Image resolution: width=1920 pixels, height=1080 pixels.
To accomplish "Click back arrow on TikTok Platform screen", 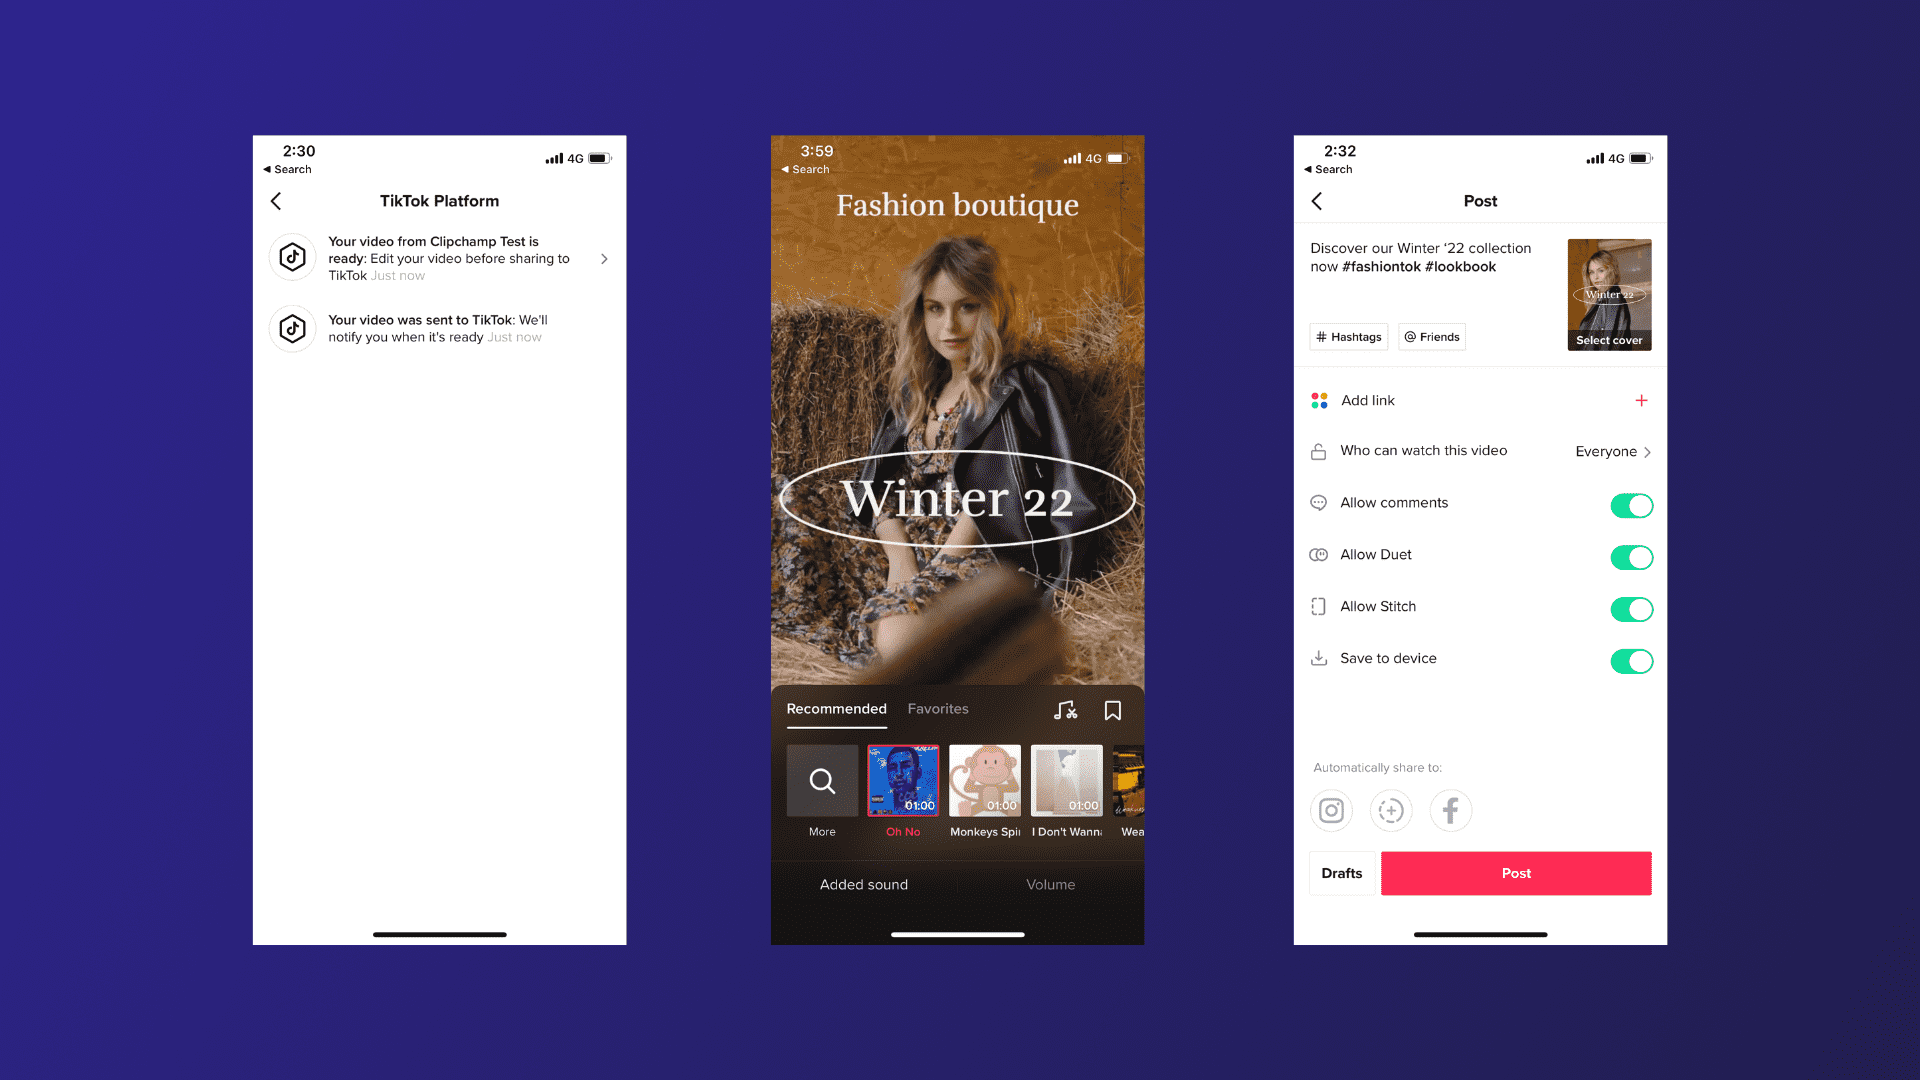I will point(277,200).
